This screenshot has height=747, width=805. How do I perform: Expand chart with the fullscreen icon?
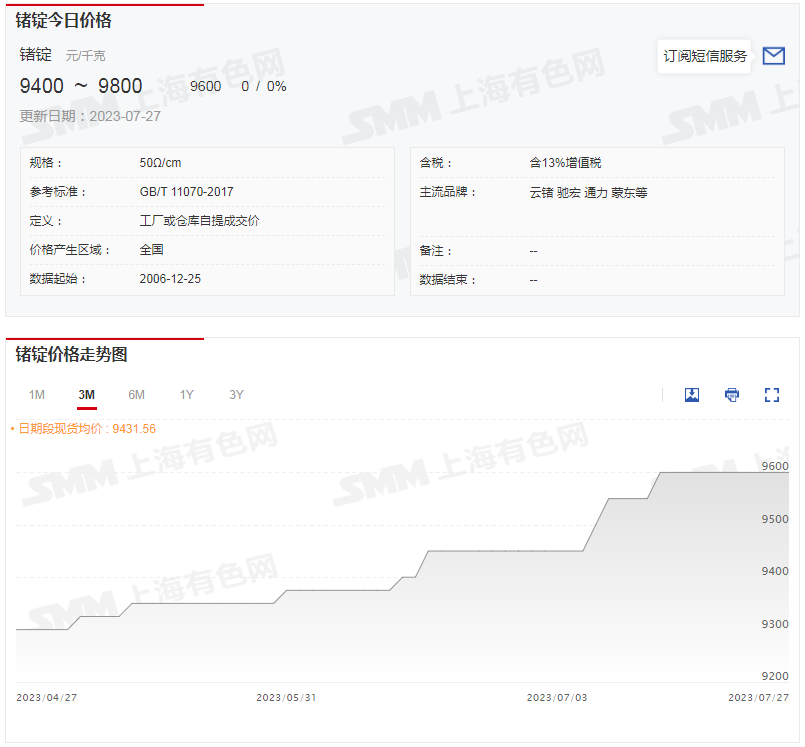coord(771,395)
